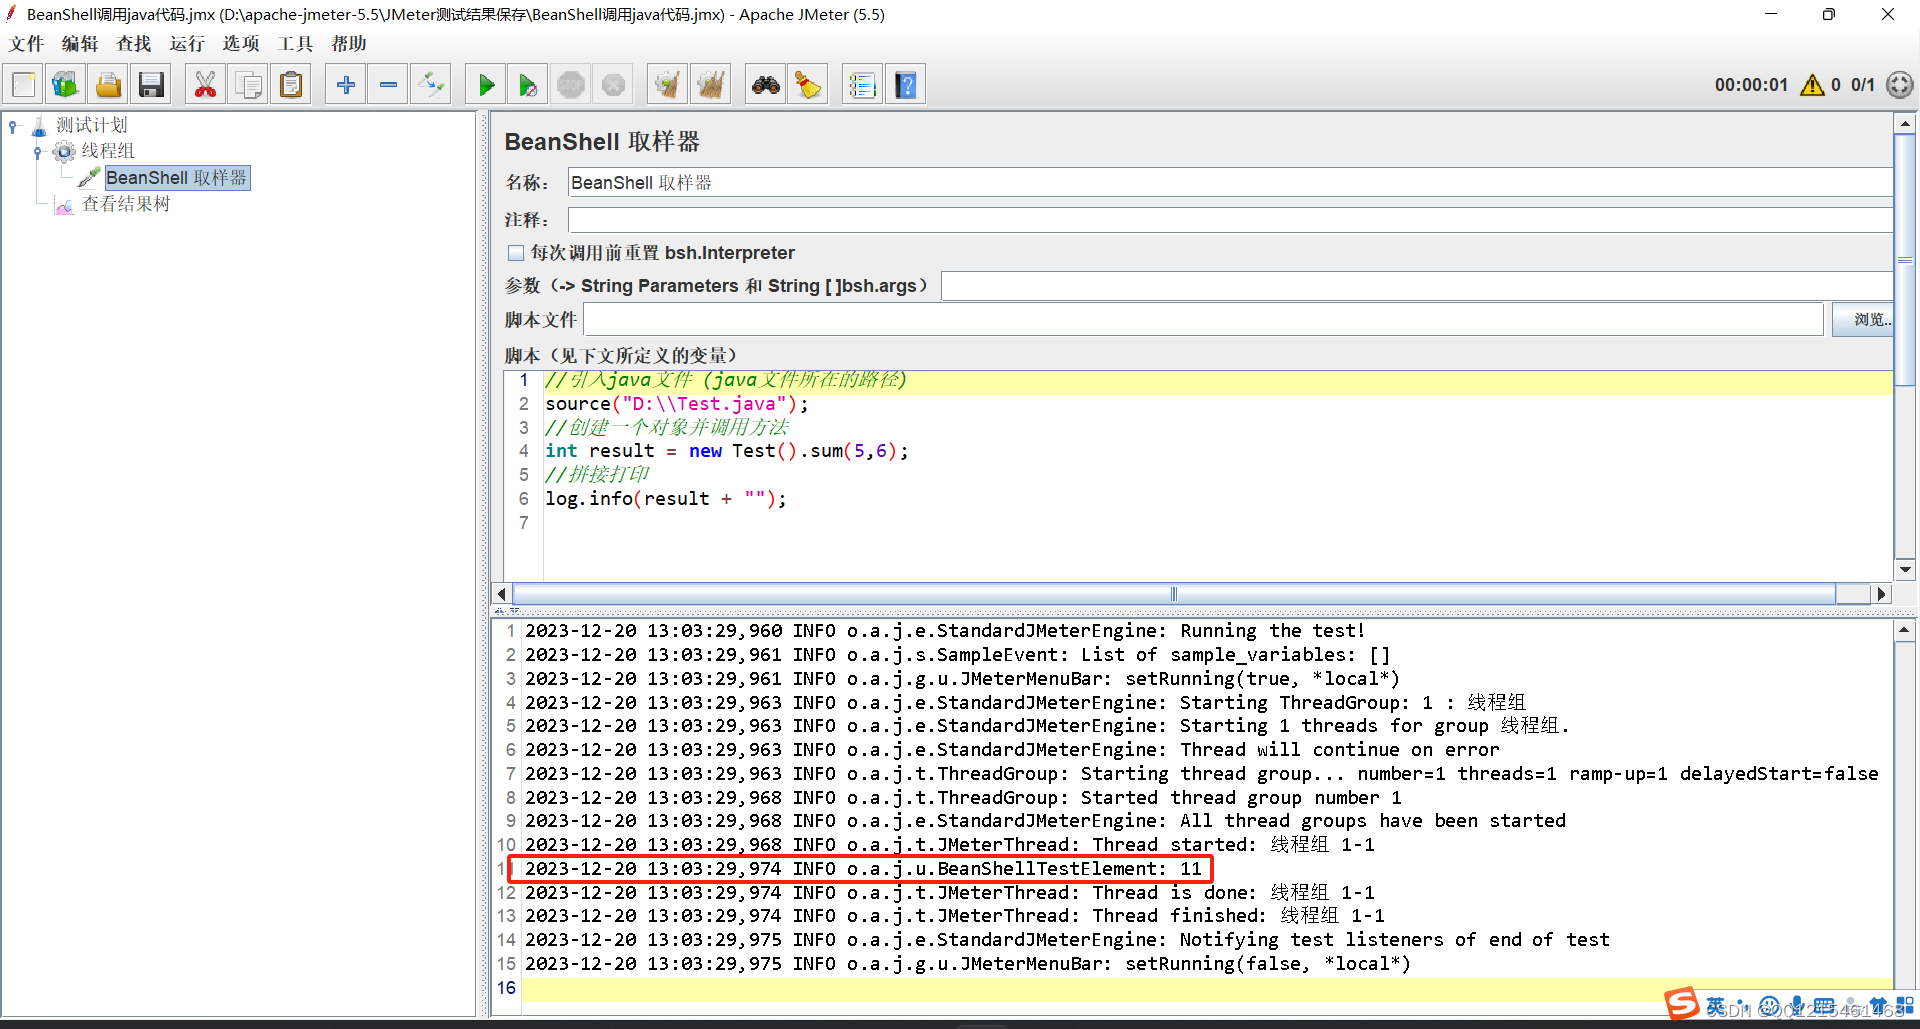Create a new test plan

click(x=24, y=85)
